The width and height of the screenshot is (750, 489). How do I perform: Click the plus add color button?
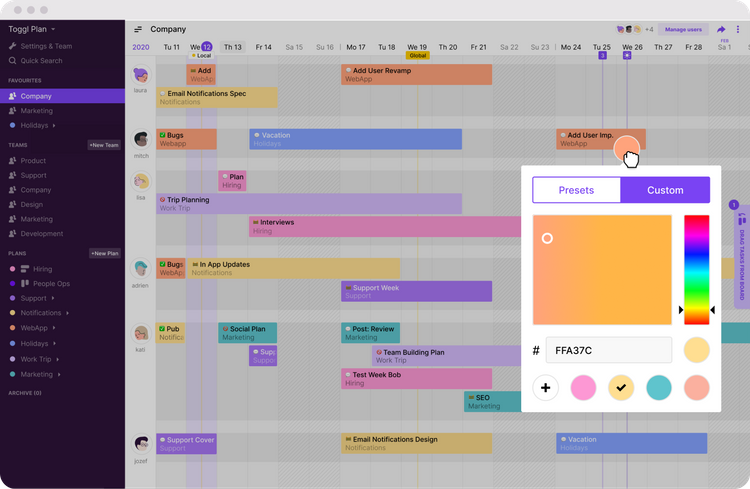(545, 388)
